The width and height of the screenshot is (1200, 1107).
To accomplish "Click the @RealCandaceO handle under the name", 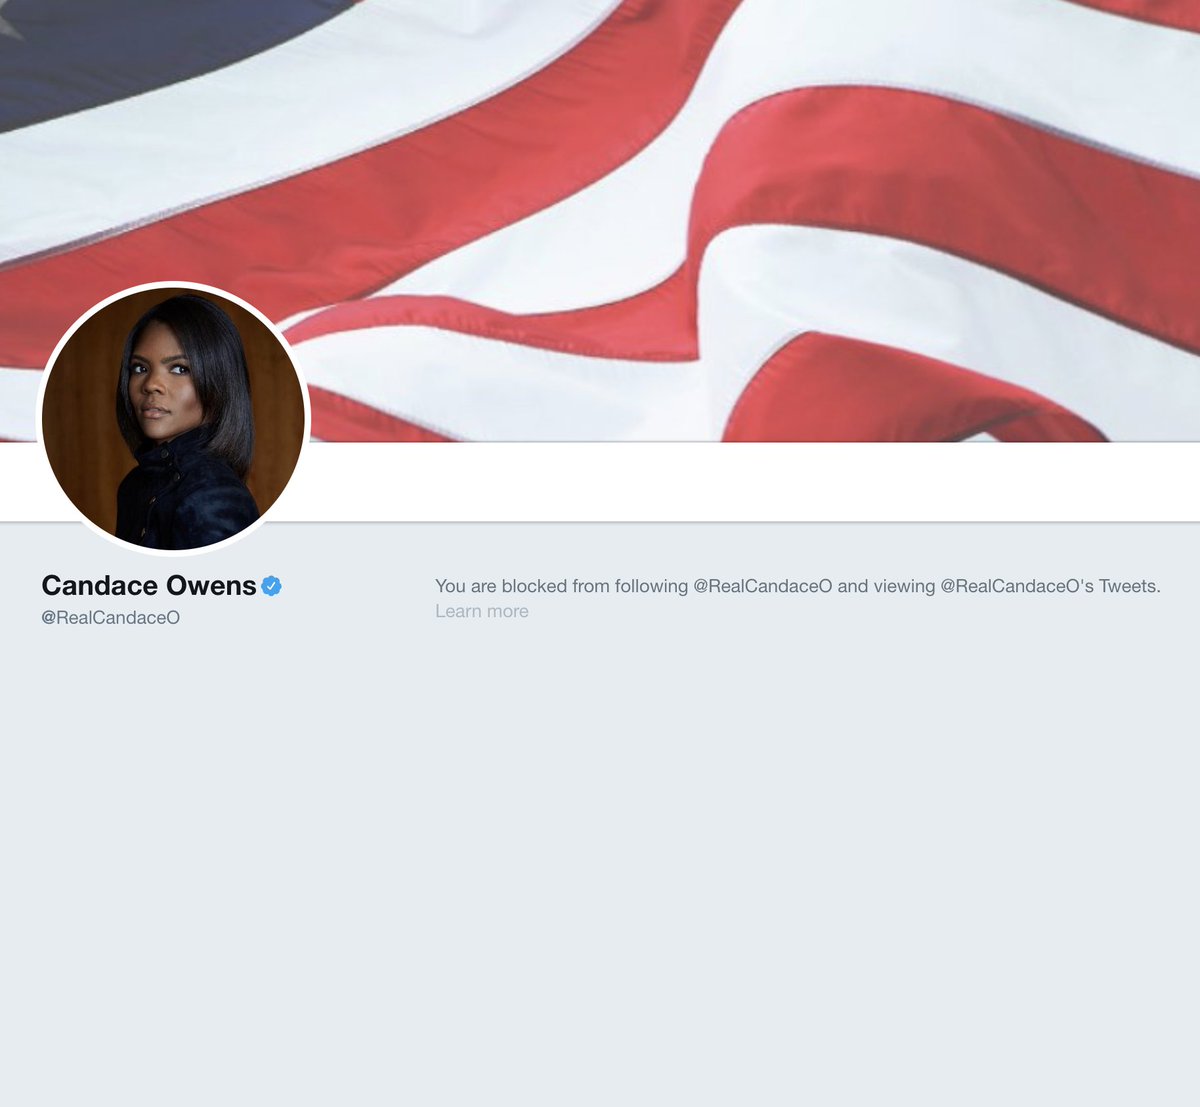I will pyautogui.click(x=111, y=618).
